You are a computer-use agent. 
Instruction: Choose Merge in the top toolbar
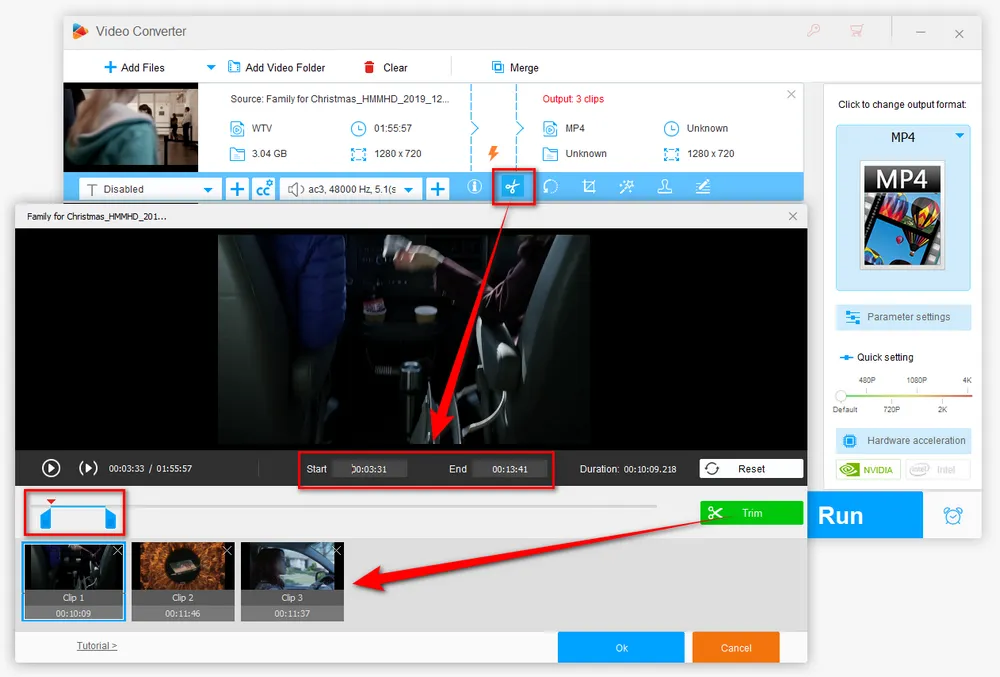tap(515, 68)
